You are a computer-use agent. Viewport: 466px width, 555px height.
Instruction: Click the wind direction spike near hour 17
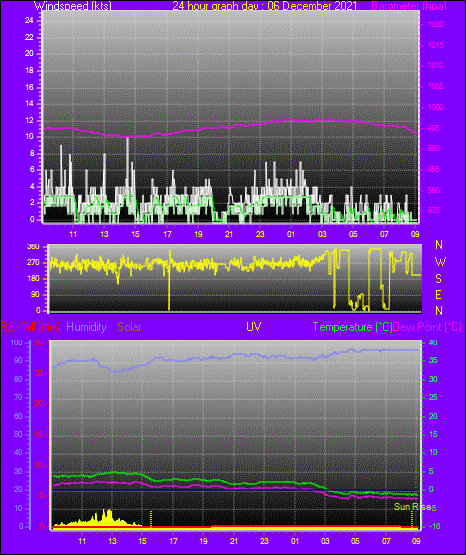[169, 280]
